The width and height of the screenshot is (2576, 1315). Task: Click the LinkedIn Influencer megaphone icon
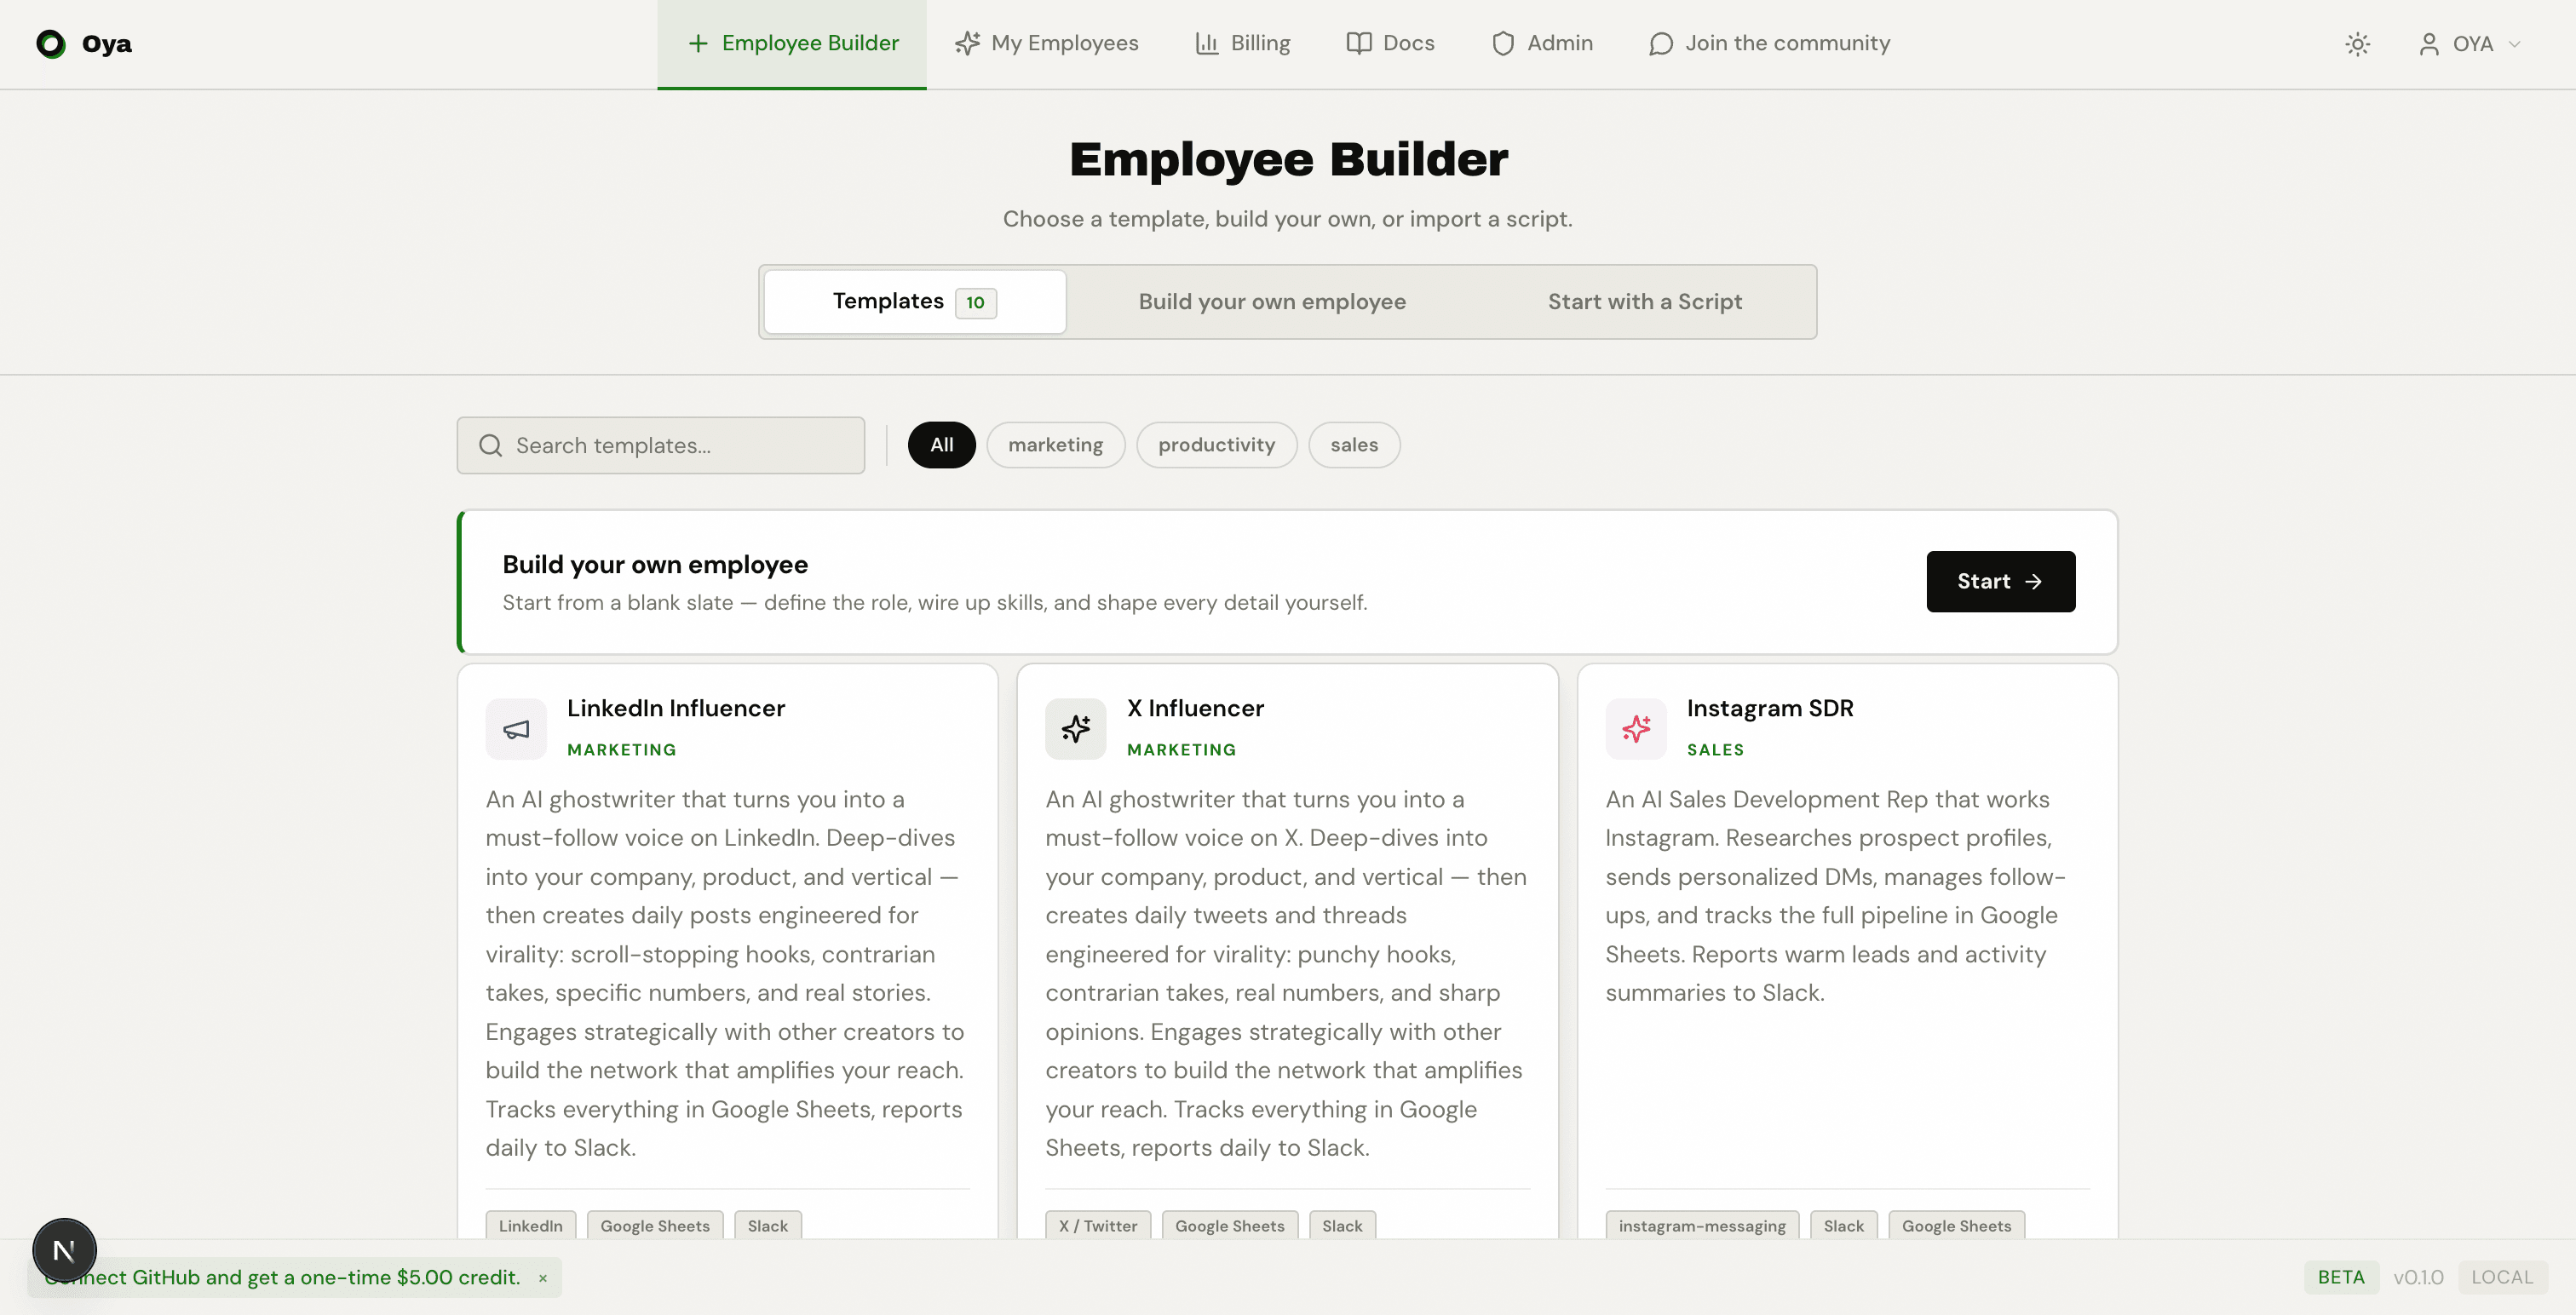pos(515,729)
